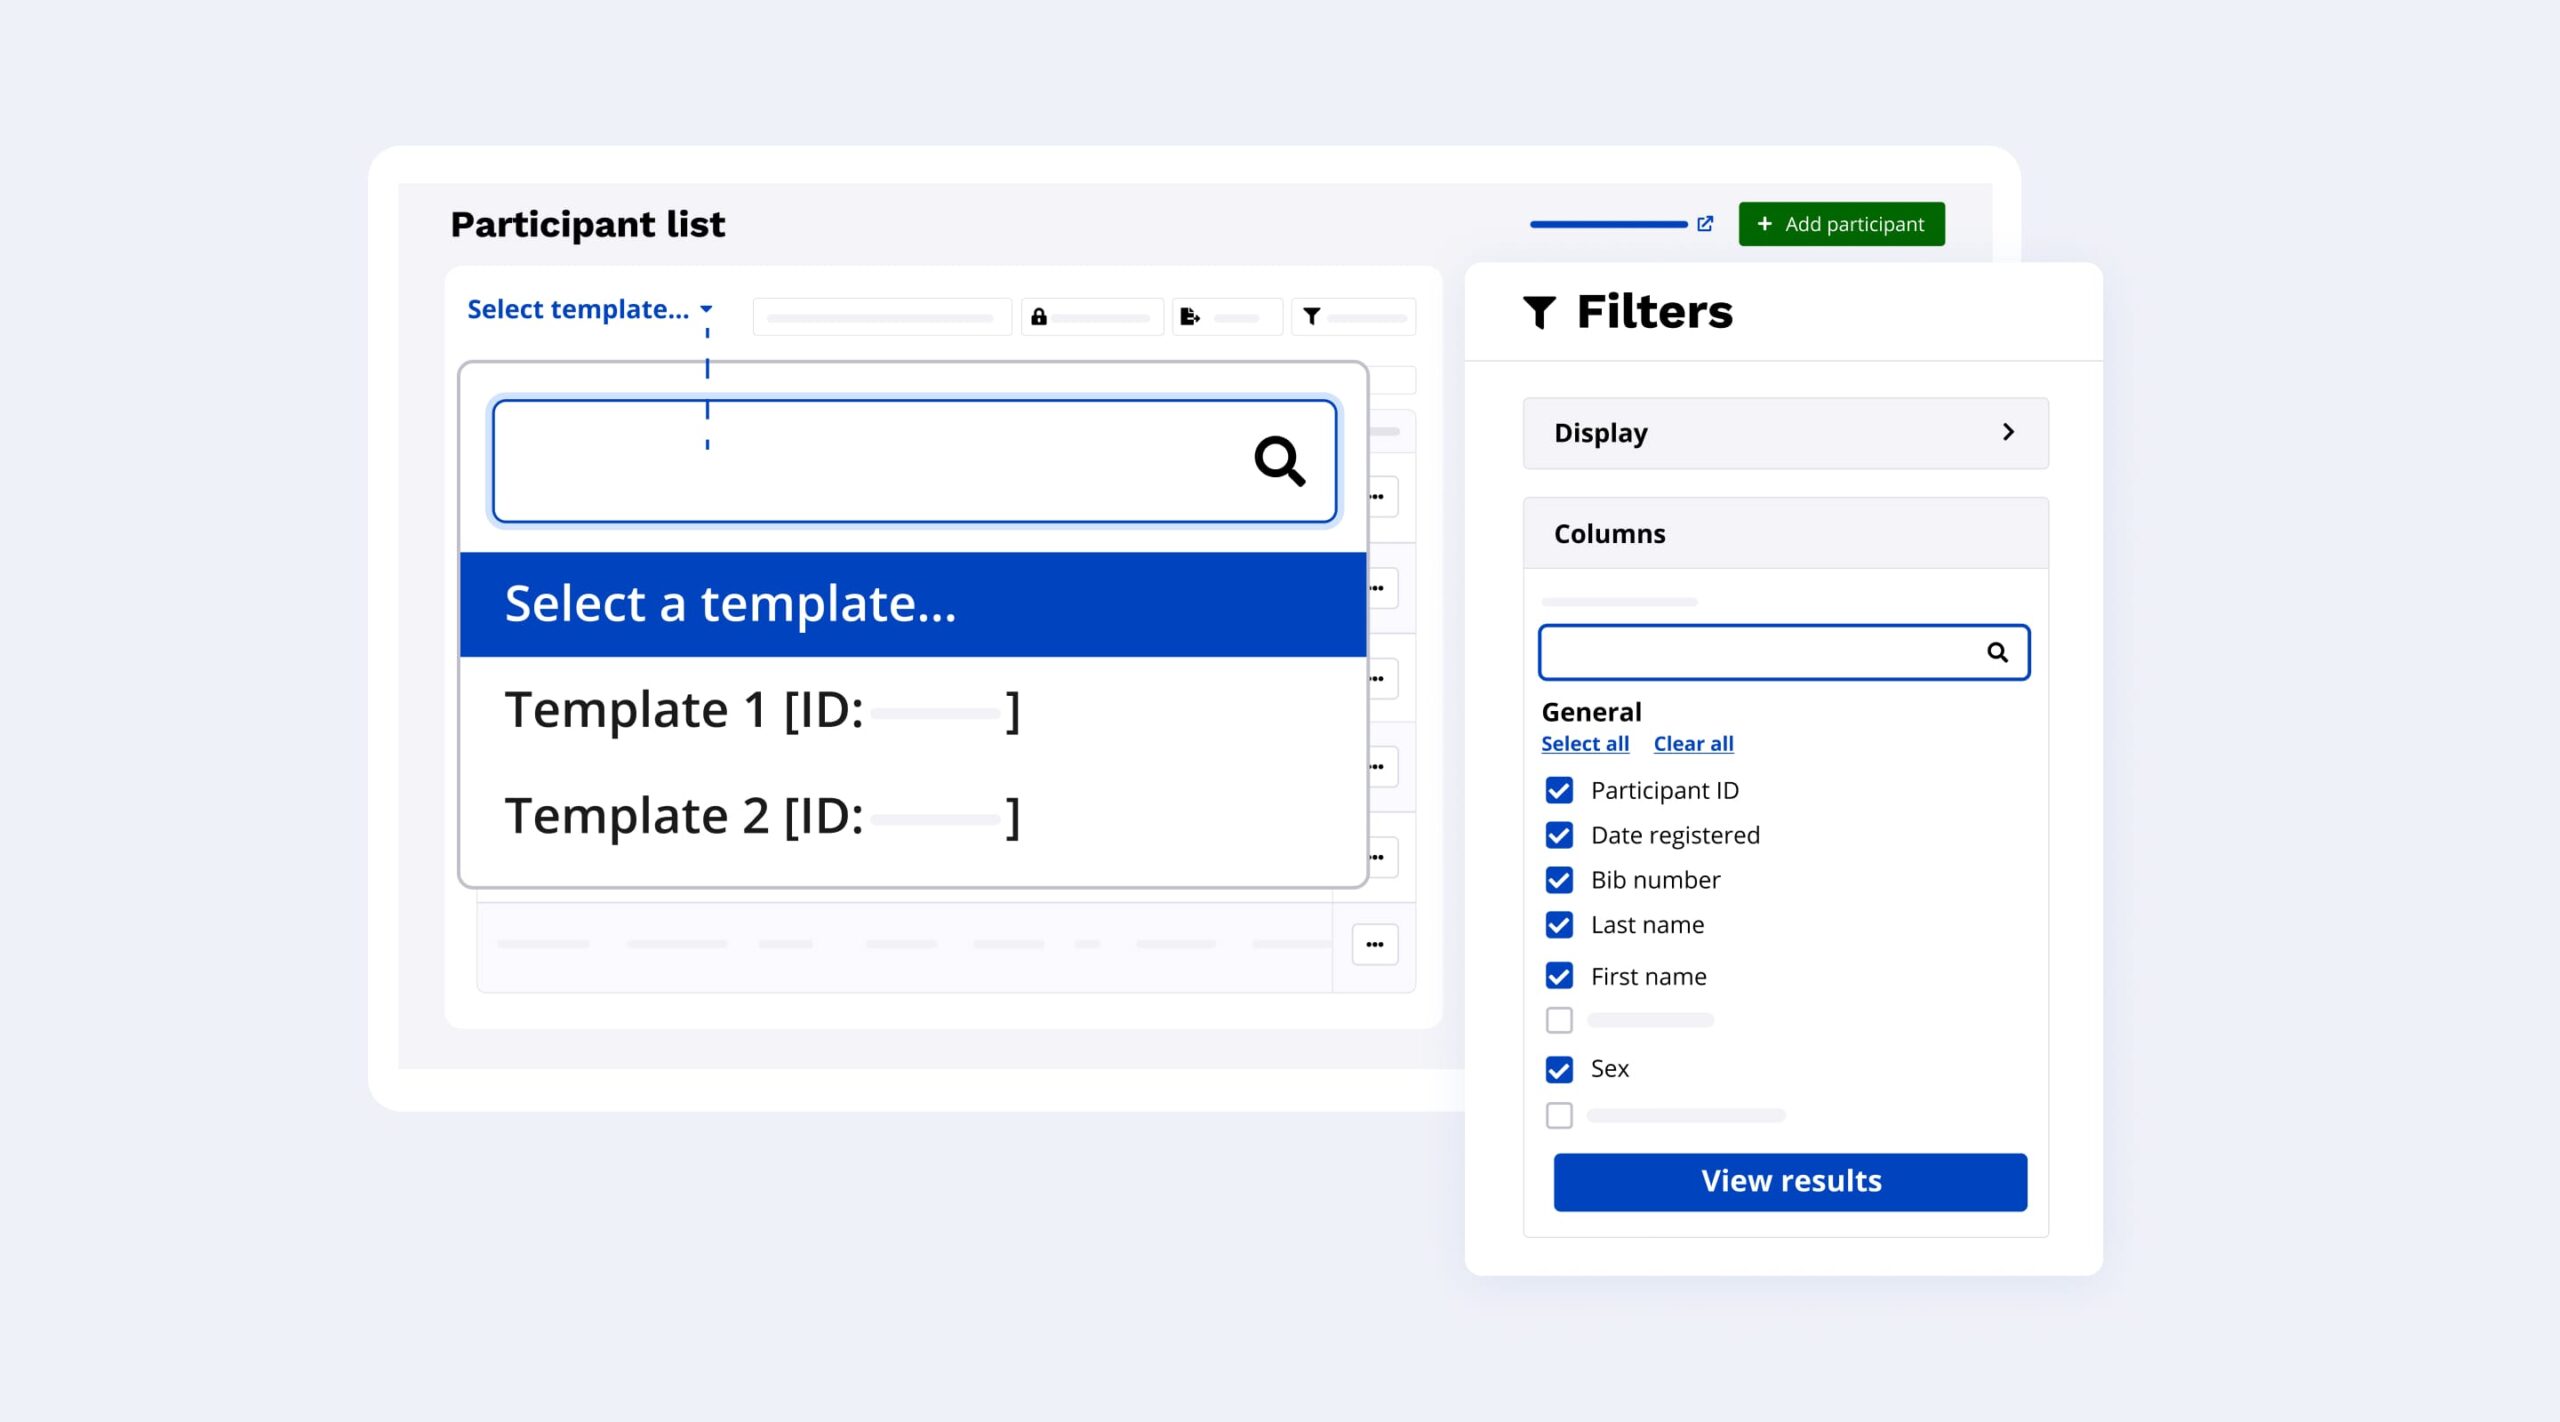Click the external link icon beside Add participant
The image size is (2560, 1422).
point(1705,224)
